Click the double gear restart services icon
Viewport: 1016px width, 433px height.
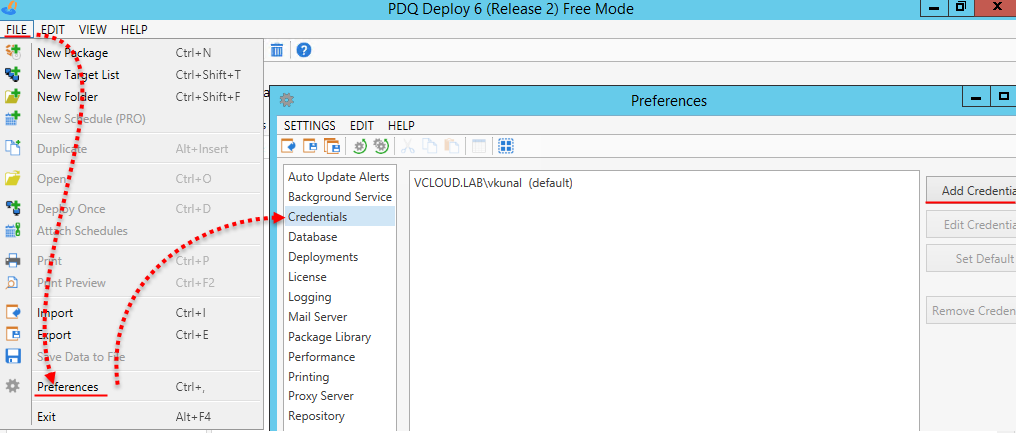[x=381, y=146]
